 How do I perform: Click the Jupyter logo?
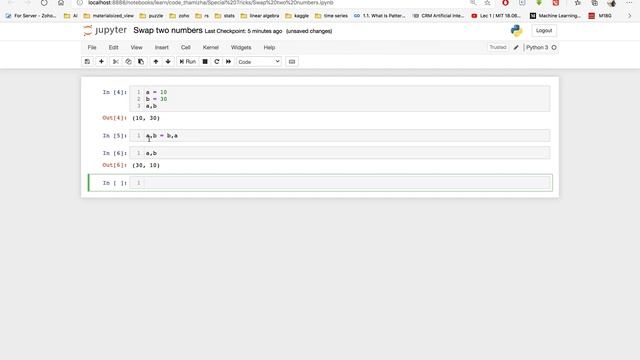(105, 30)
